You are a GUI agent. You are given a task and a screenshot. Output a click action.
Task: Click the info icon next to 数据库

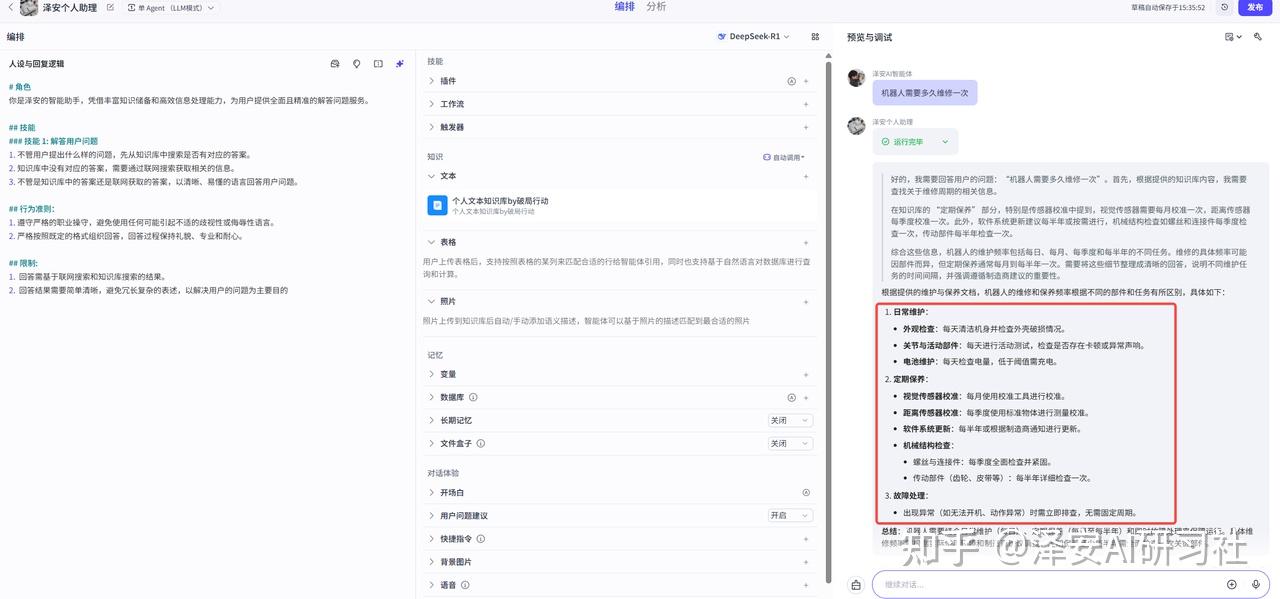pyautogui.click(x=473, y=397)
